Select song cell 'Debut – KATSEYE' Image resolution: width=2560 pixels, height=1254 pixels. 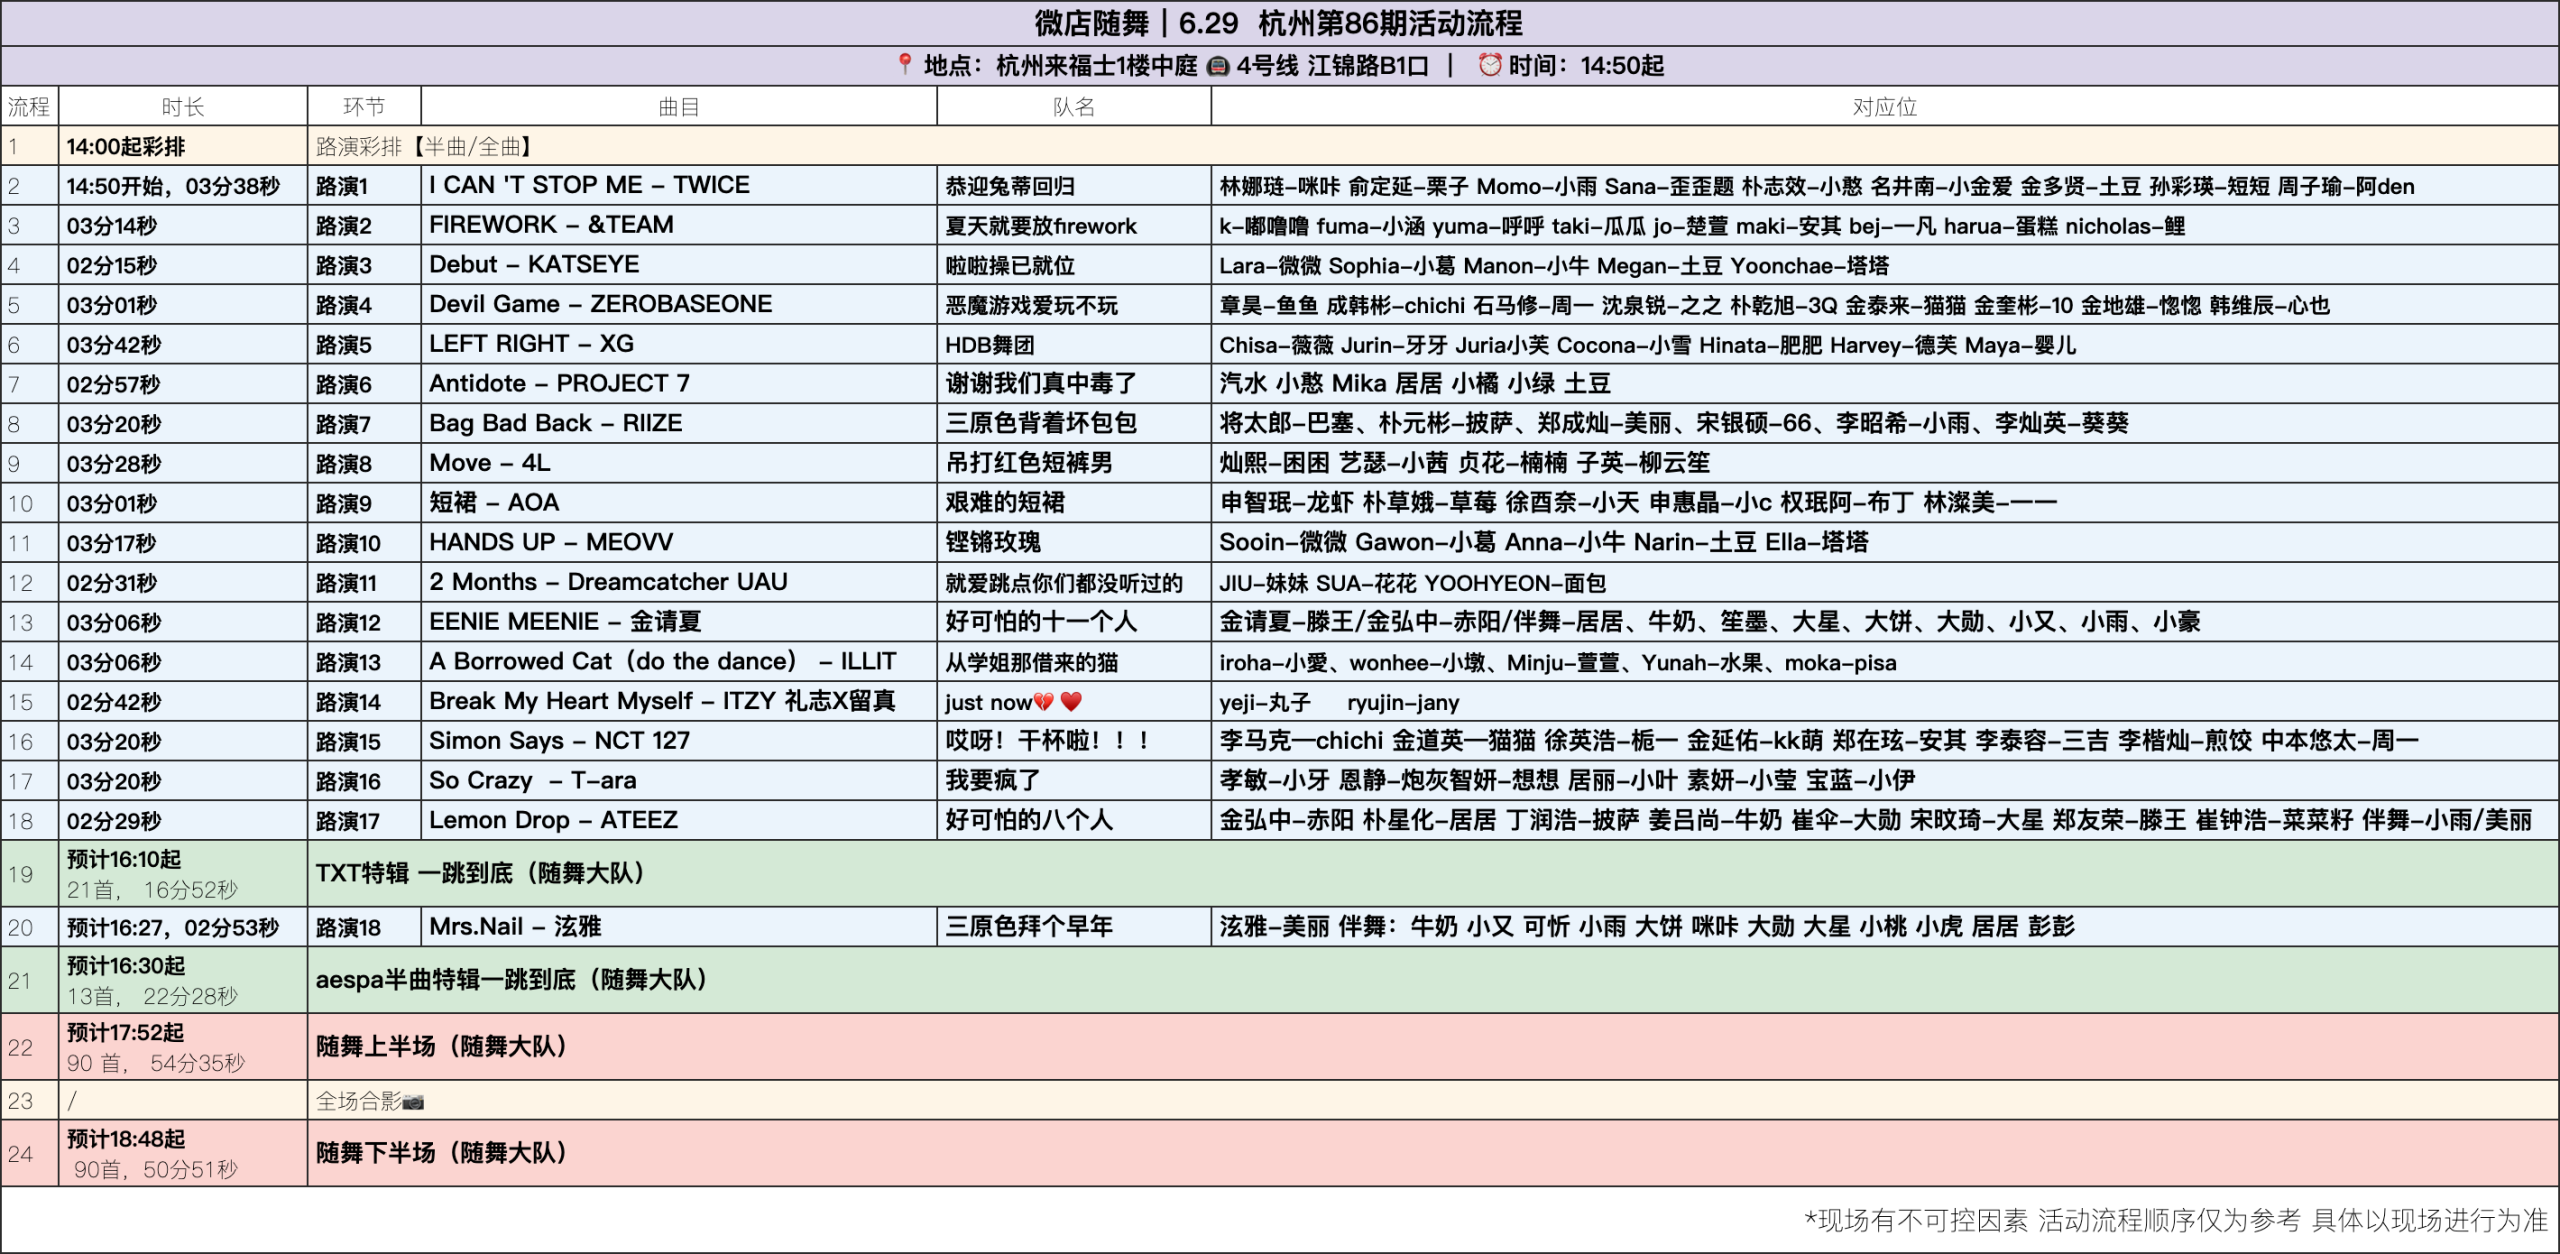(x=679, y=265)
